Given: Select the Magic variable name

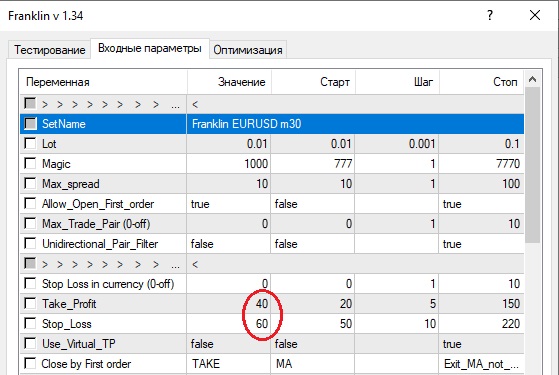Looking at the screenshot, I should point(56,164).
